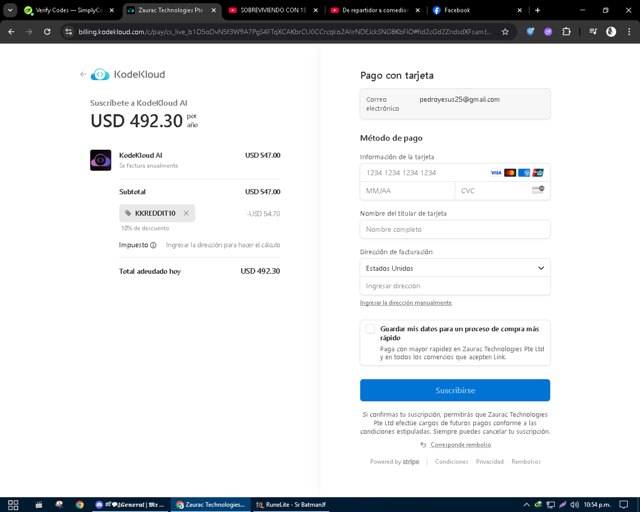
Task: Go back using the browser back arrow
Action: pyautogui.click(x=11, y=31)
